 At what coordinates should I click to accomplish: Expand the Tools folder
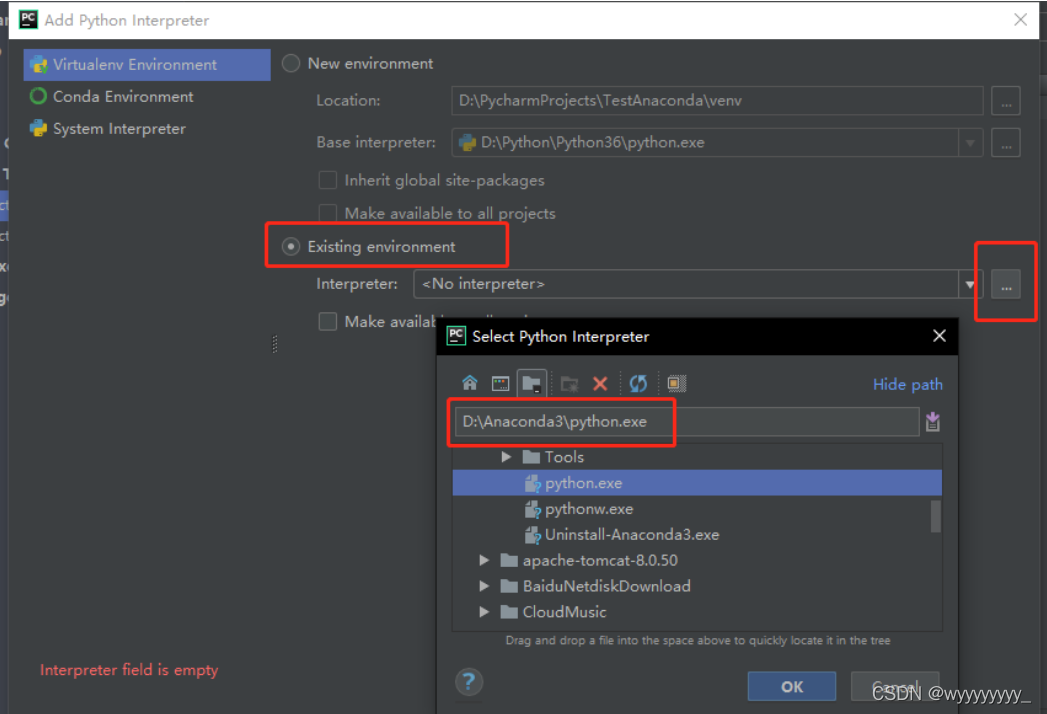(506, 457)
